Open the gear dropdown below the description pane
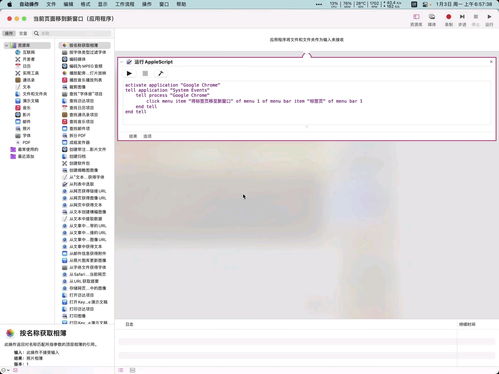499x374 pixels. [x=5, y=370]
